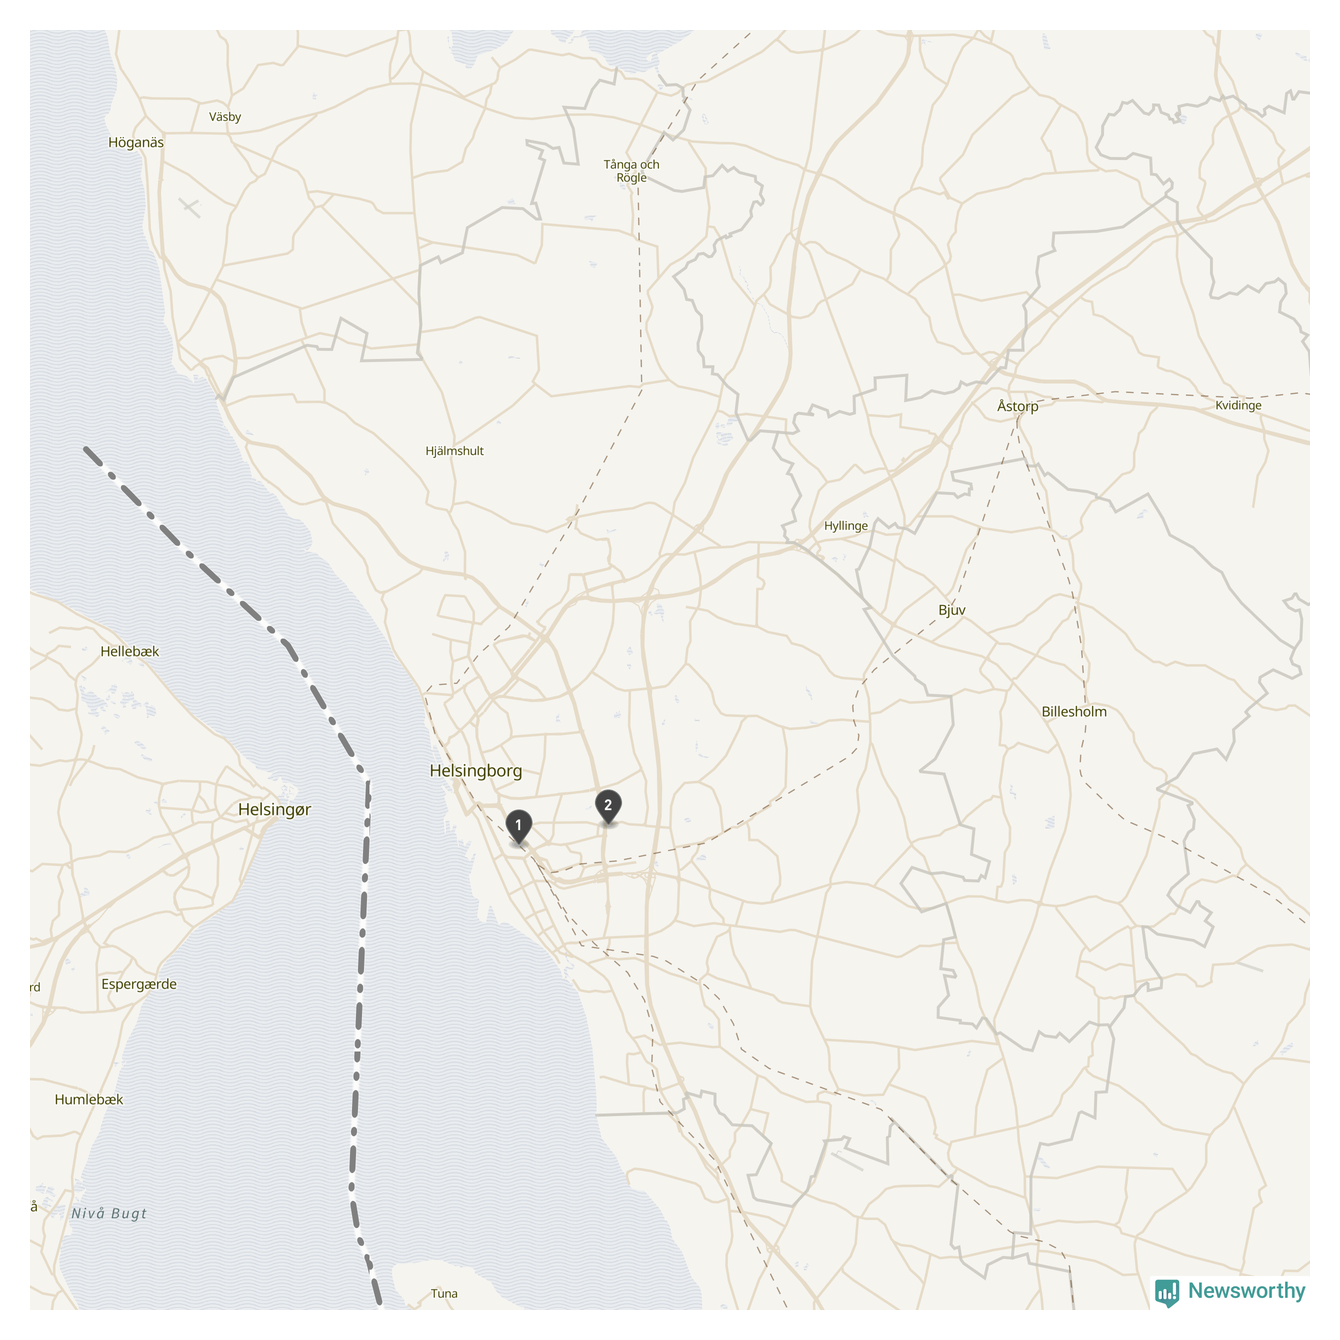The height and width of the screenshot is (1340, 1340).
Task: Click the Väsby label
Action: tap(225, 117)
